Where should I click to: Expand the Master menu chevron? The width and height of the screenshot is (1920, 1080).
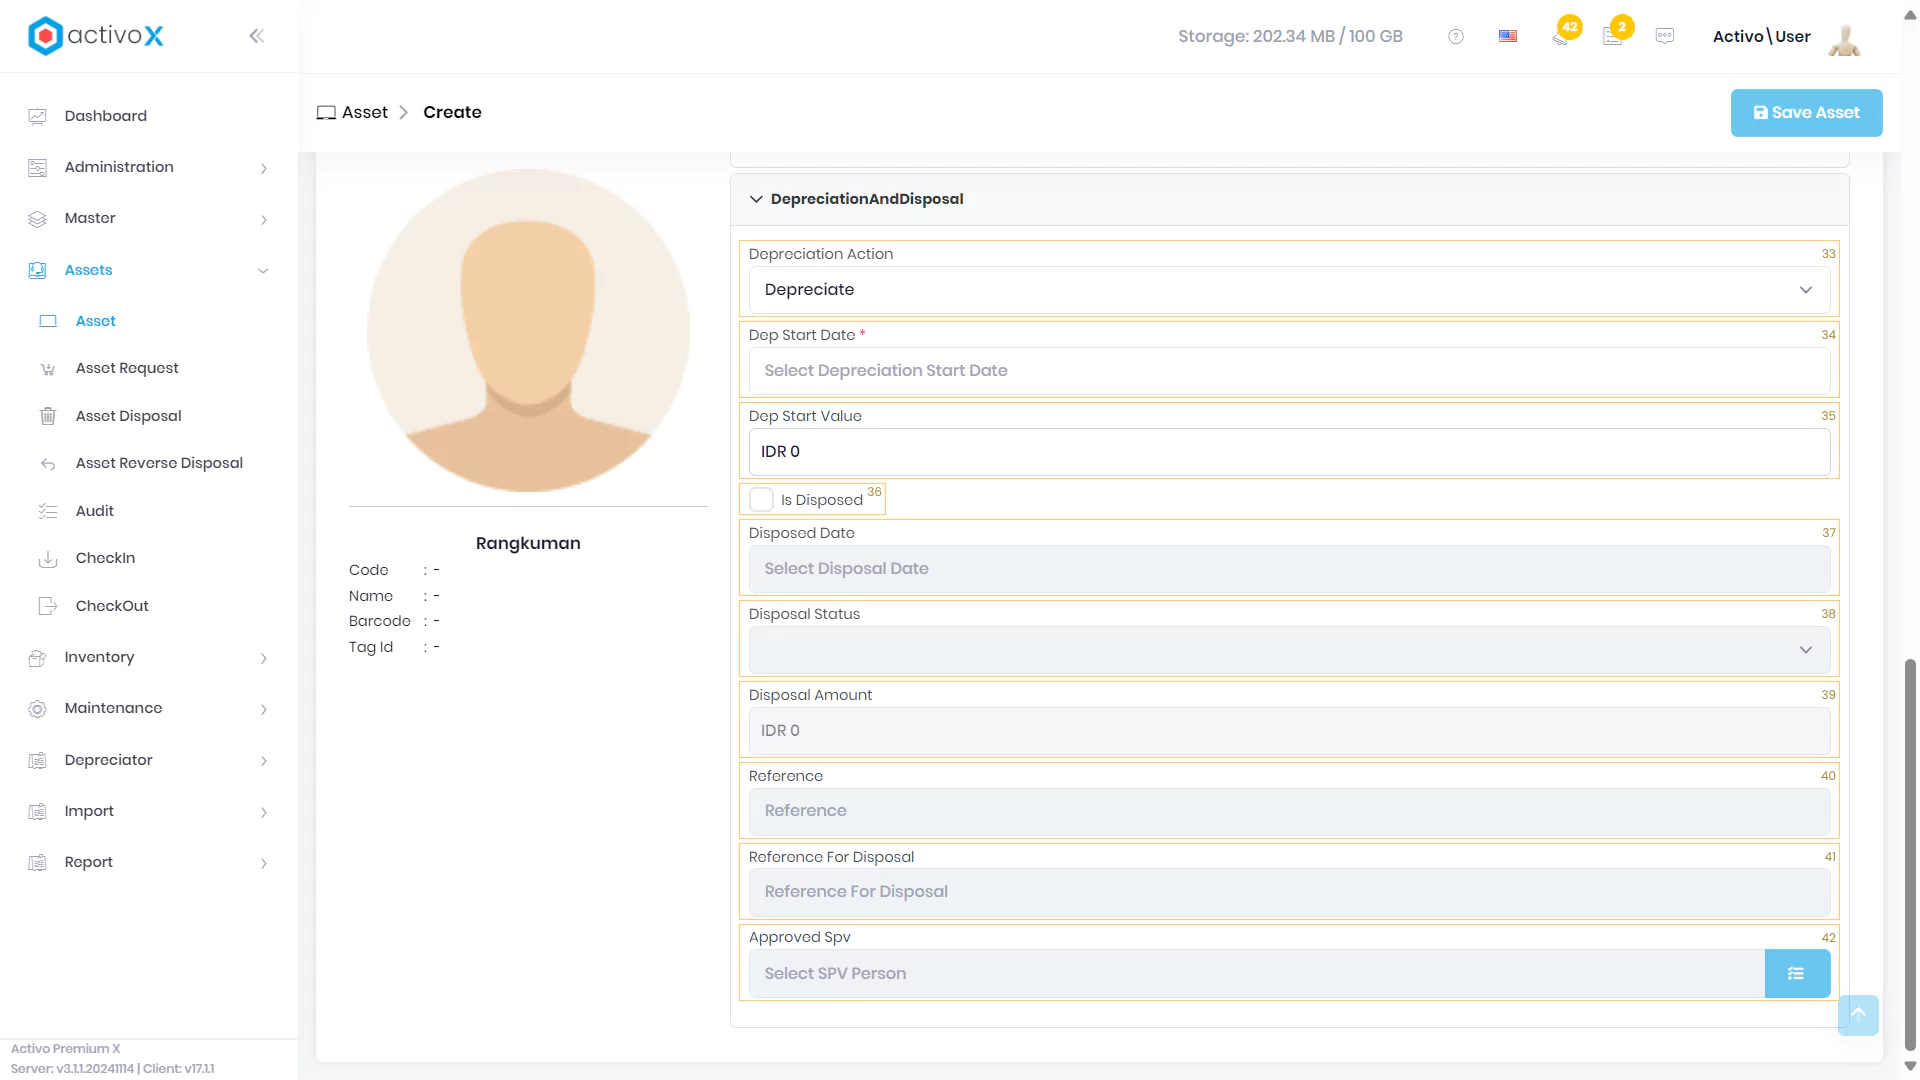pyautogui.click(x=263, y=219)
